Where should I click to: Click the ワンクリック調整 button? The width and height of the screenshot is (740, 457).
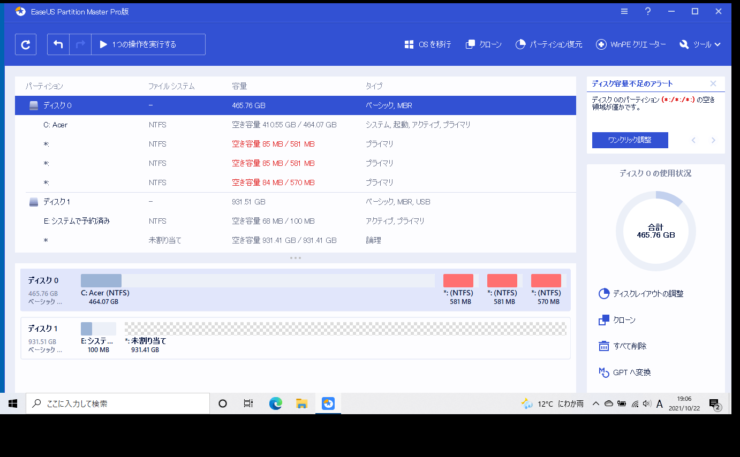point(630,140)
